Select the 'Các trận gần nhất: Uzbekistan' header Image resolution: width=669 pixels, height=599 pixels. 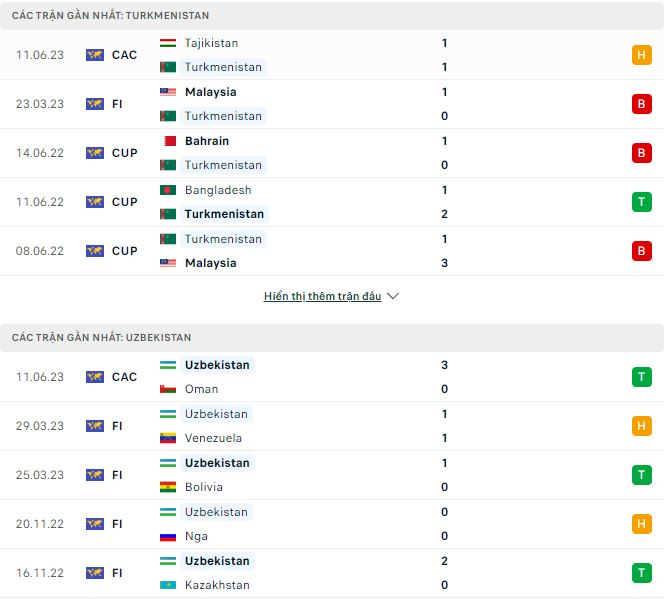point(332,337)
